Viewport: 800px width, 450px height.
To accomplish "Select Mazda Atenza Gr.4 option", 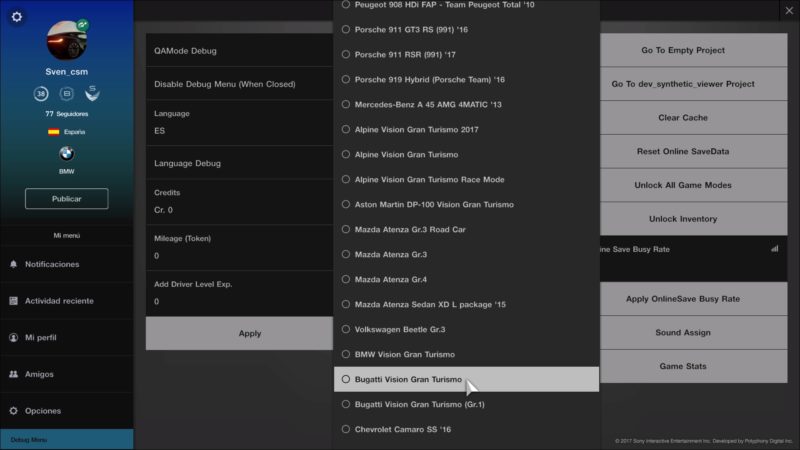I will [466, 280].
